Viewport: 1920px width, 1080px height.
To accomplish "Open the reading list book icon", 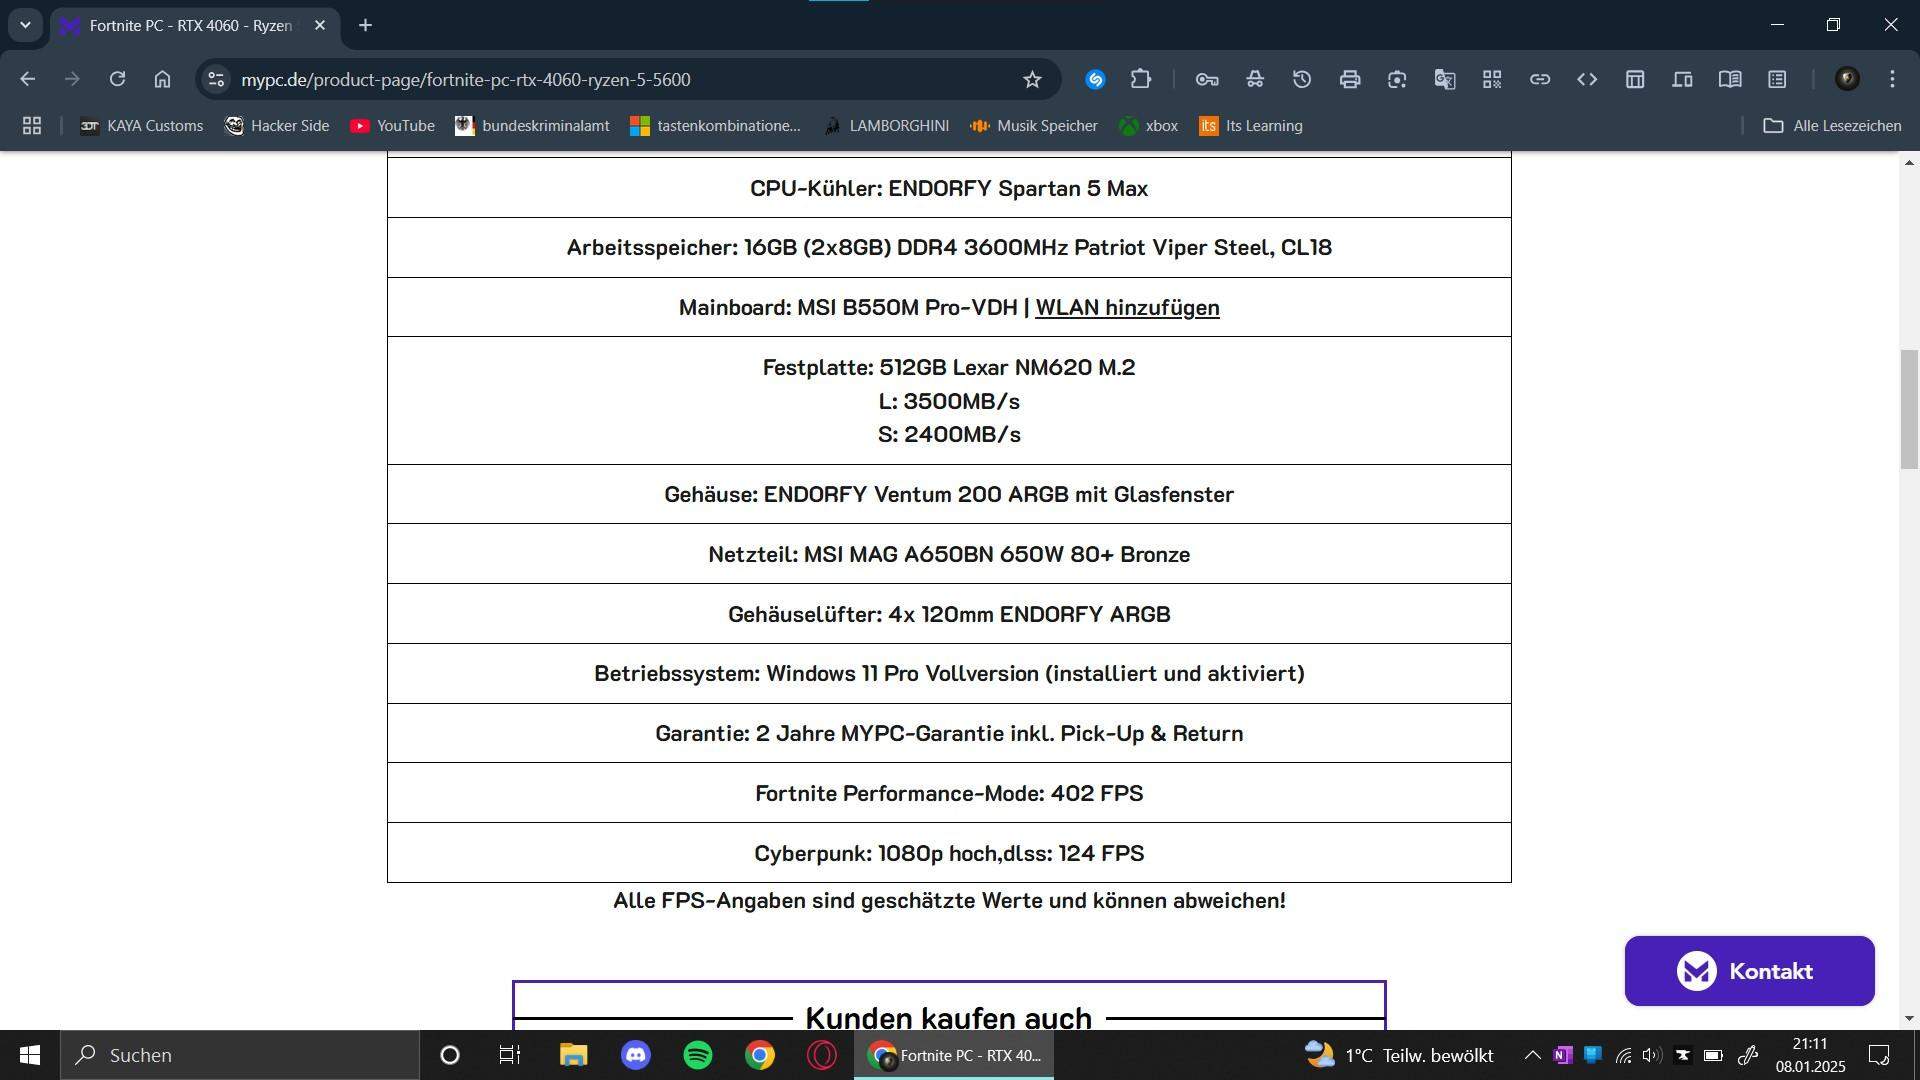I will pos(1730,79).
